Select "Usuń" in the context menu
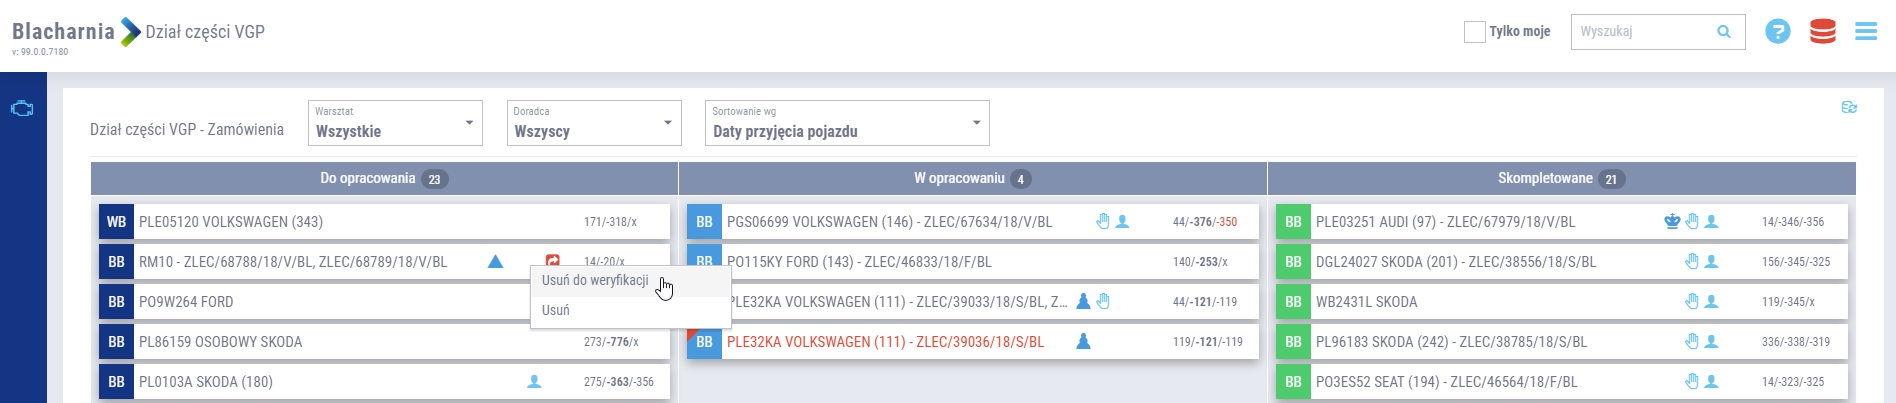 click(556, 311)
